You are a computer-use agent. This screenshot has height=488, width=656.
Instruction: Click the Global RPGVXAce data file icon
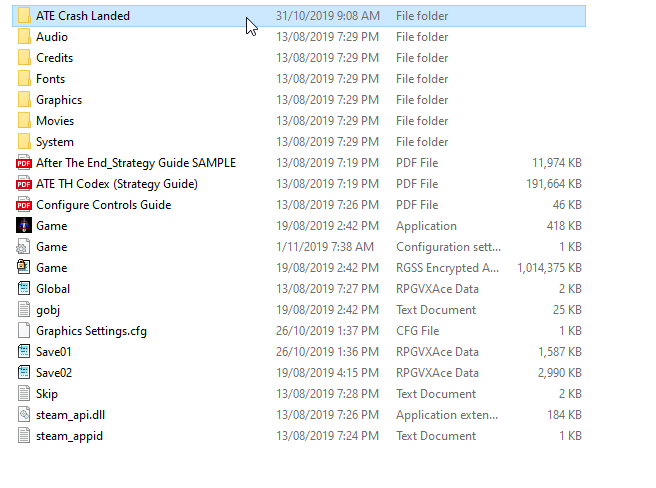(x=24, y=289)
